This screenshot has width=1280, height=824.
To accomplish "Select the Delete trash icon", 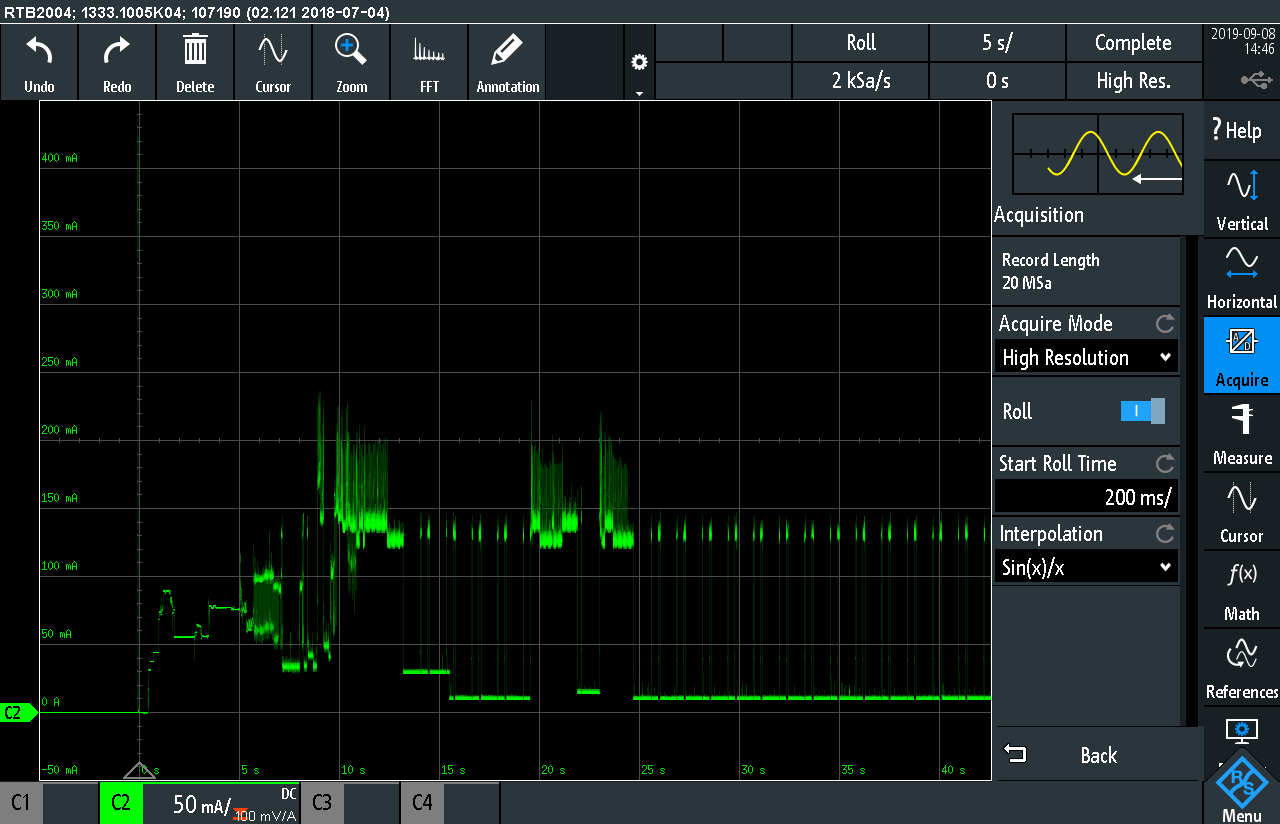I will 195,50.
